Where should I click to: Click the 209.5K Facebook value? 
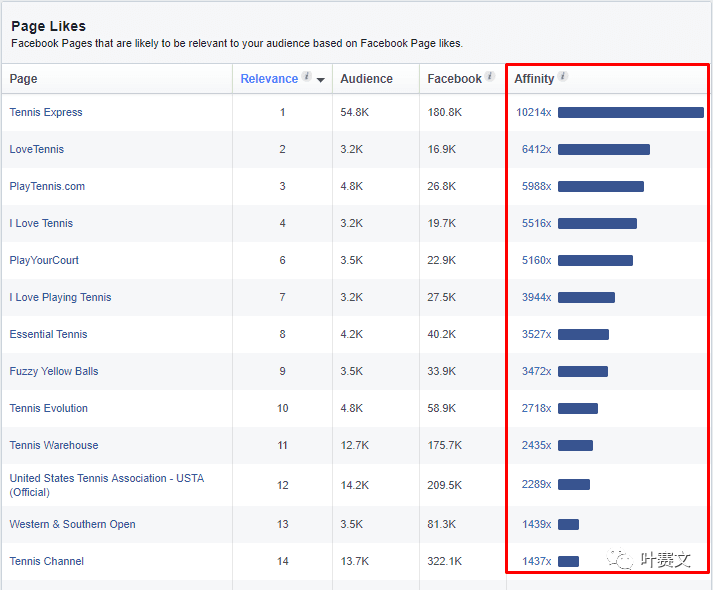(x=445, y=485)
